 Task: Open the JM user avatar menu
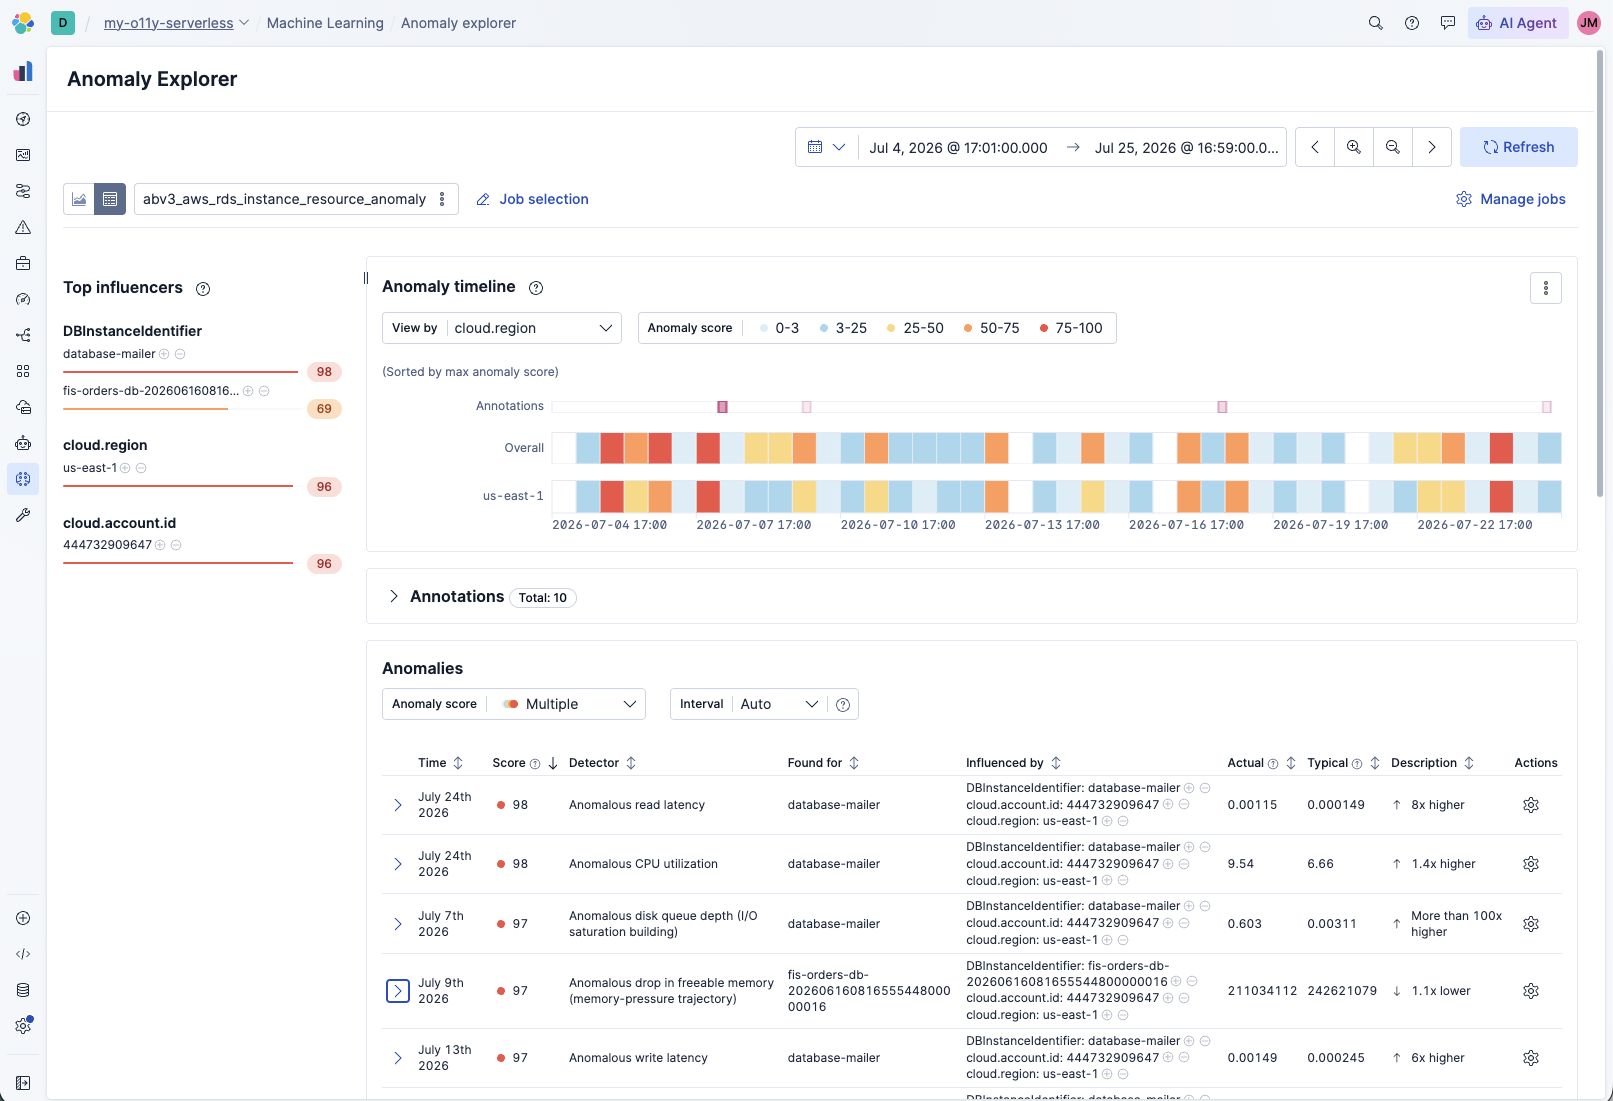click(1589, 23)
